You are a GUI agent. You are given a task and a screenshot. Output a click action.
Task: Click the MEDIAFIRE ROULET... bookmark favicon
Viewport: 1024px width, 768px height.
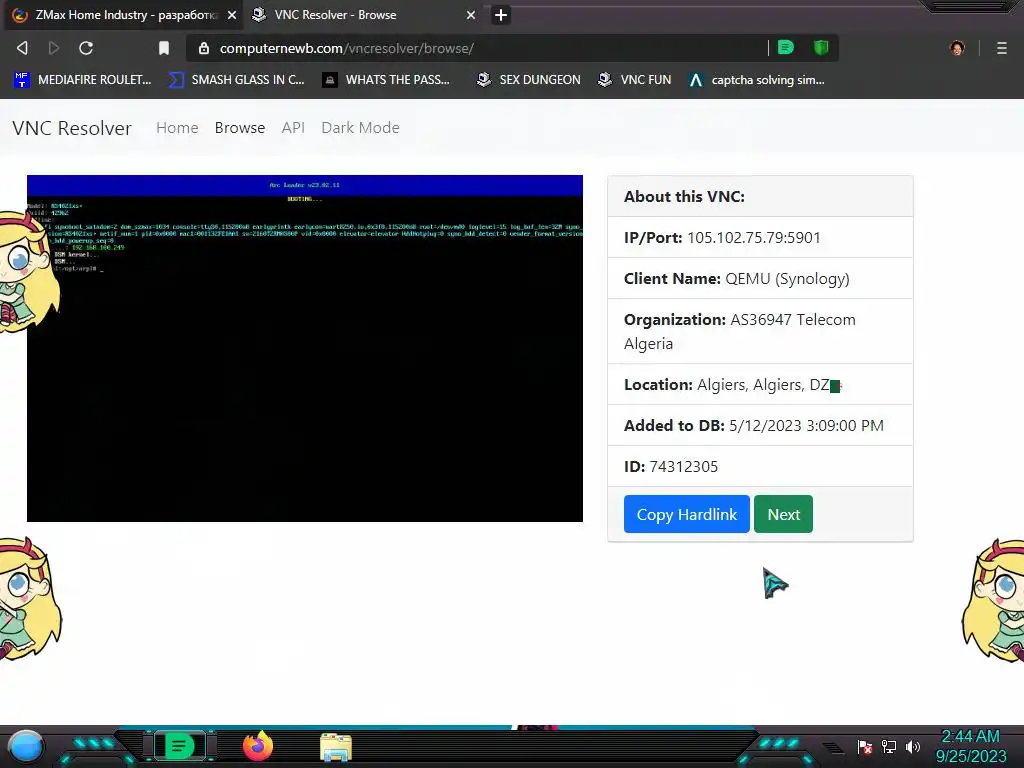[22, 80]
